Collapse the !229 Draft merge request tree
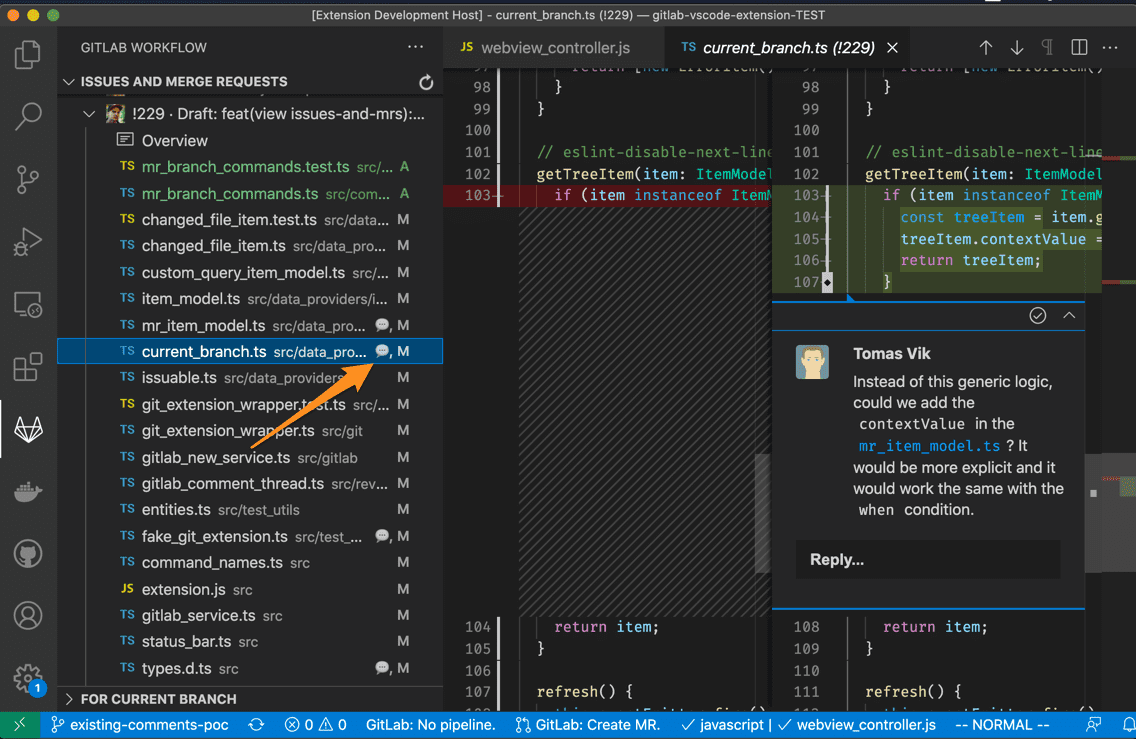 click(x=89, y=113)
